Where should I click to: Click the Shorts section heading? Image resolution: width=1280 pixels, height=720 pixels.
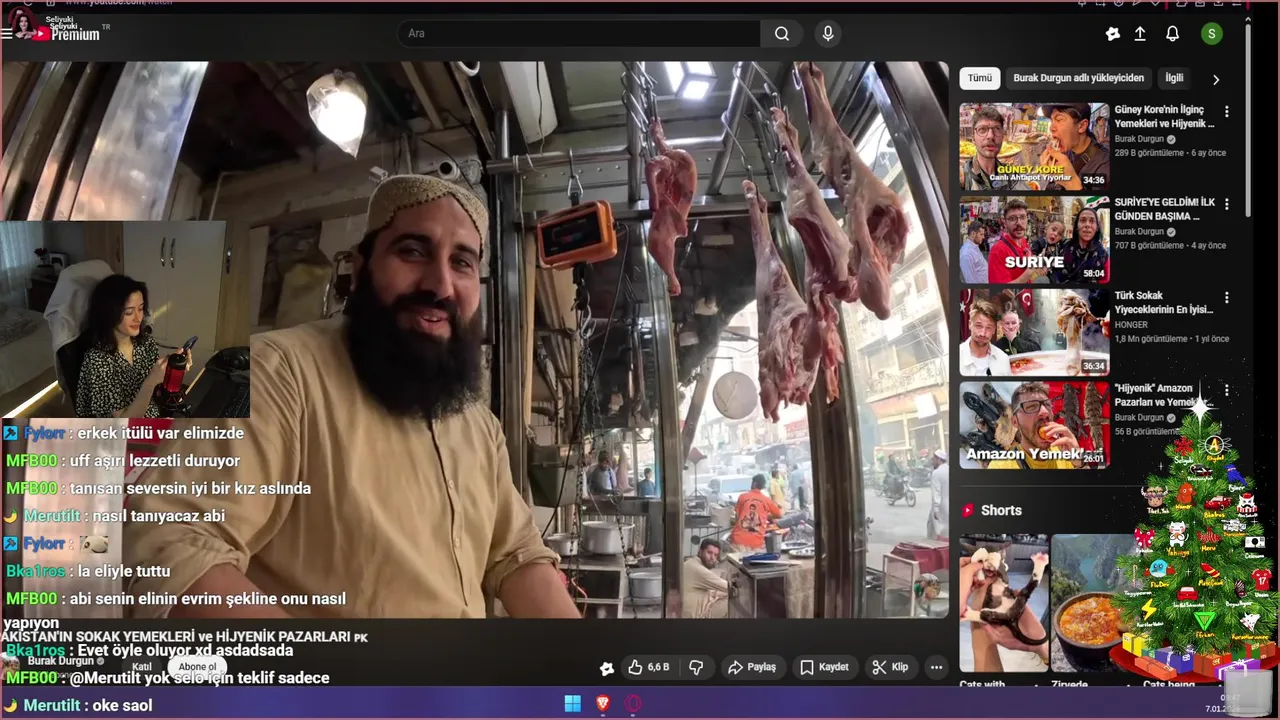click(1001, 510)
